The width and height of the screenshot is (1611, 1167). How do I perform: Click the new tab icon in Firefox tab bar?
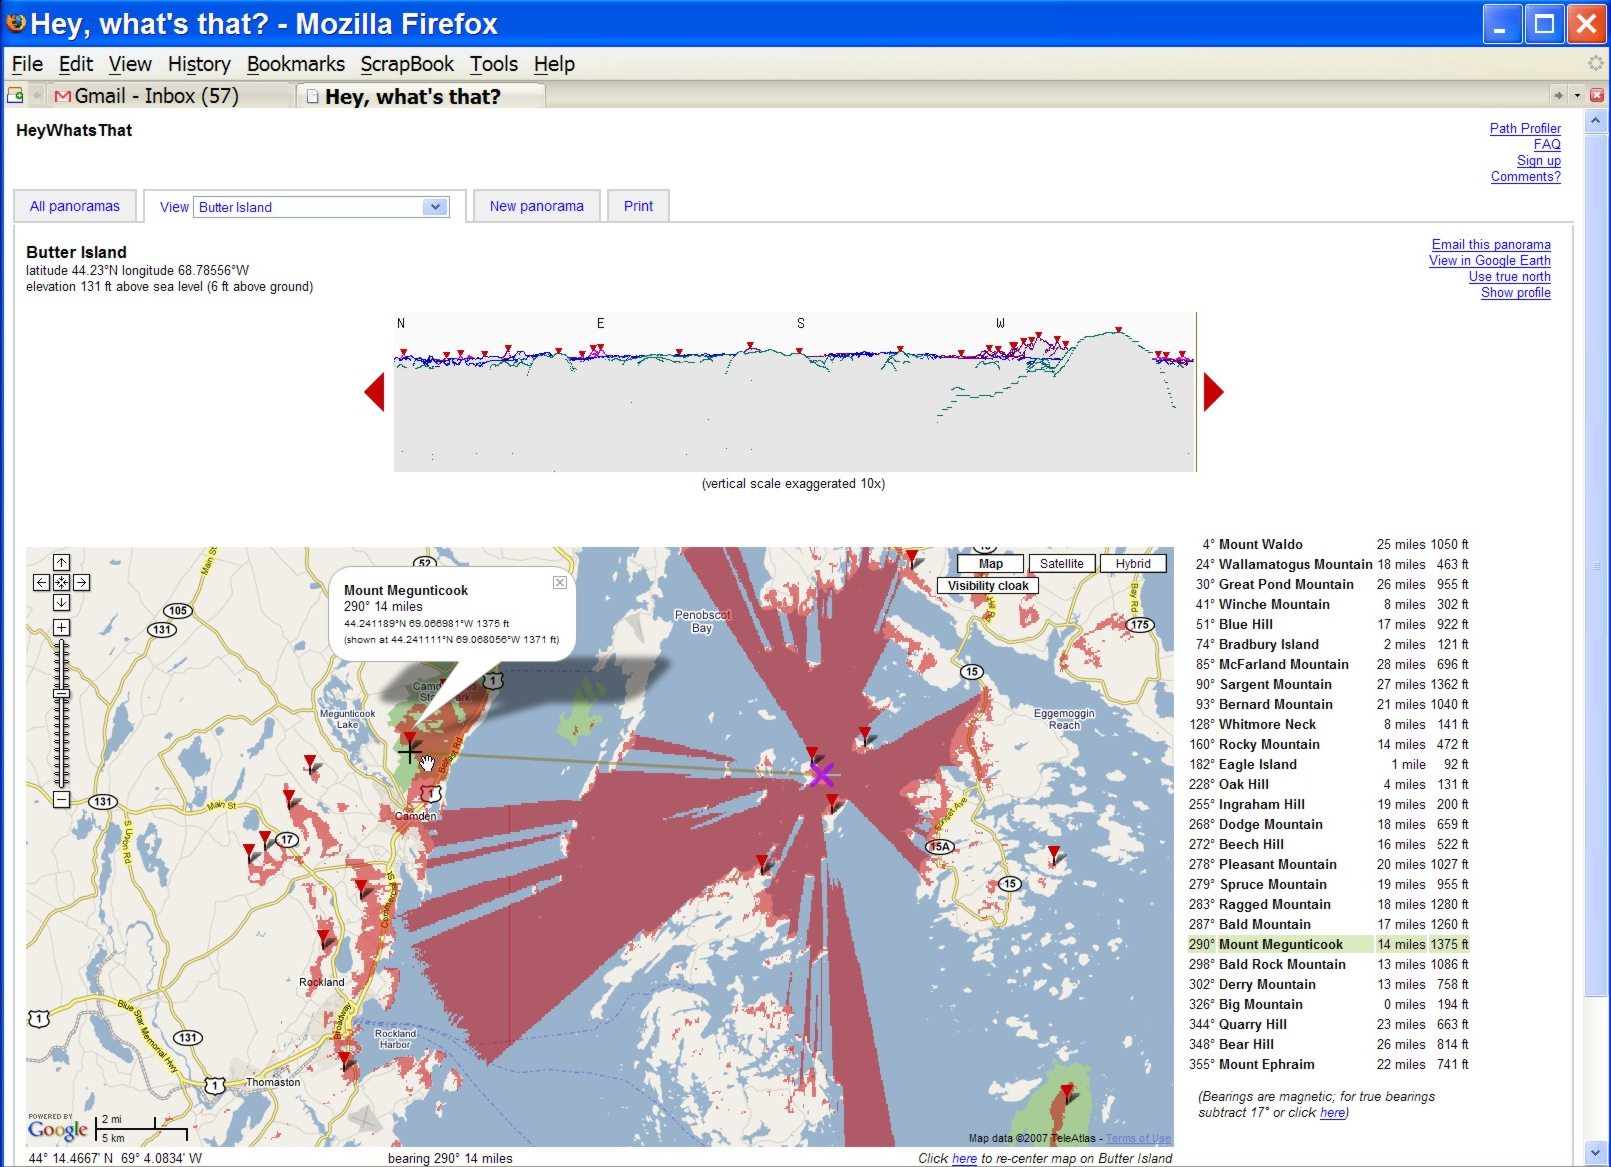pos(16,95)
